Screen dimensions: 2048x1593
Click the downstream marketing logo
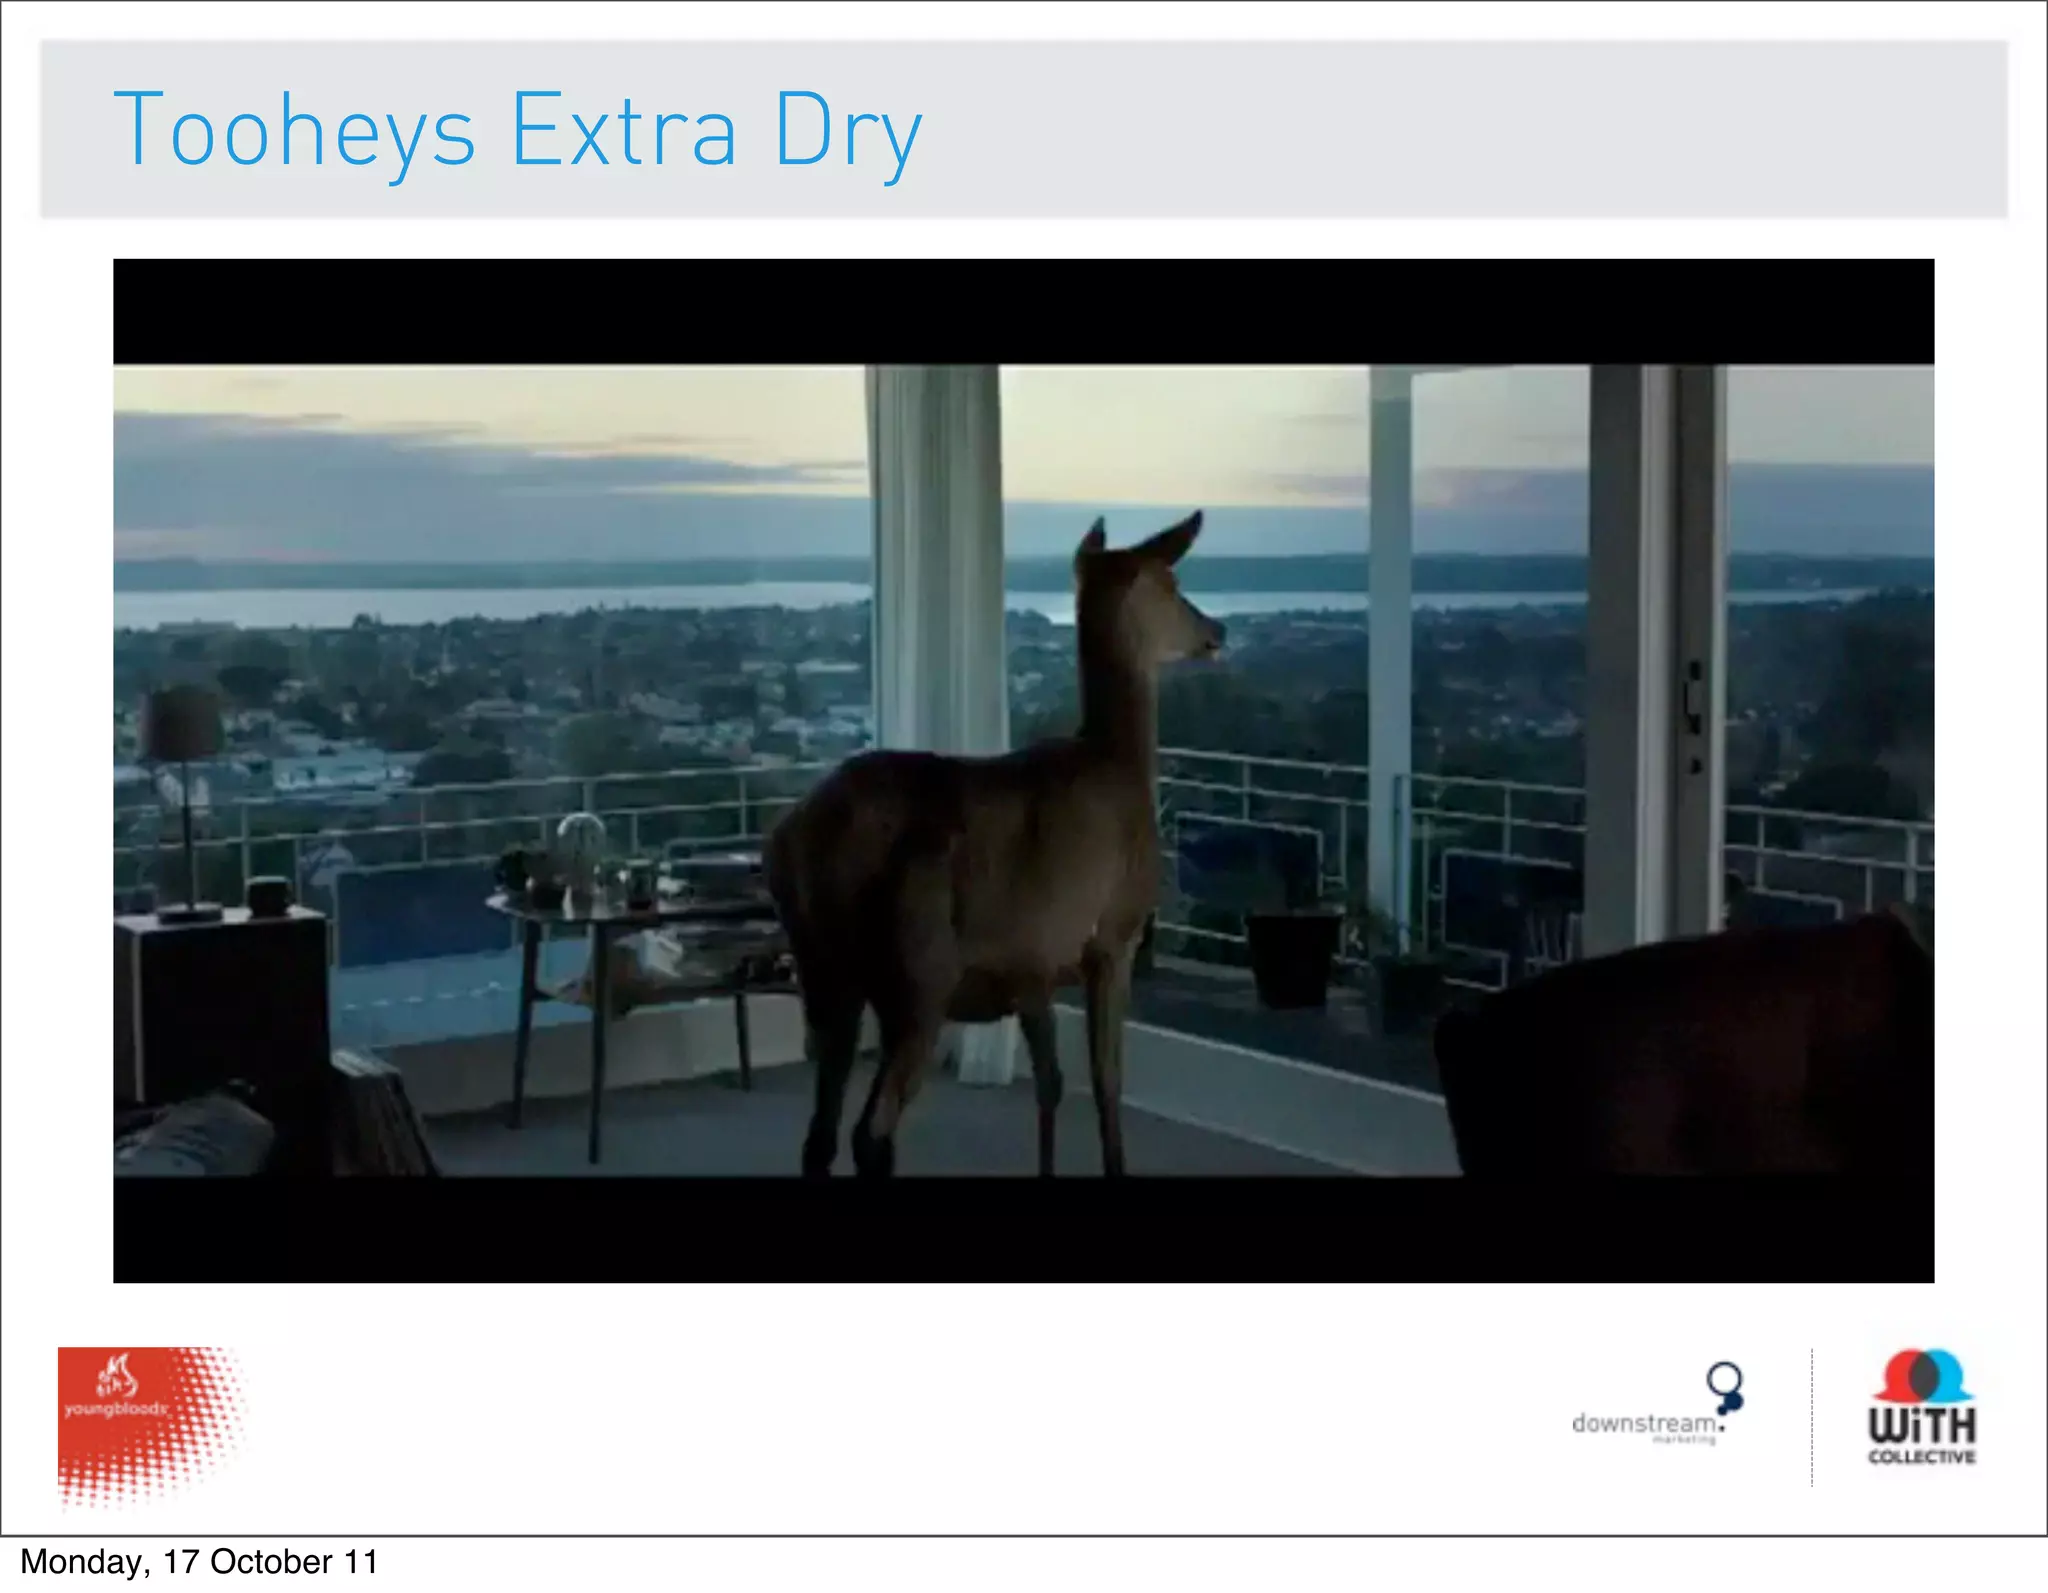(1658, 1404)
